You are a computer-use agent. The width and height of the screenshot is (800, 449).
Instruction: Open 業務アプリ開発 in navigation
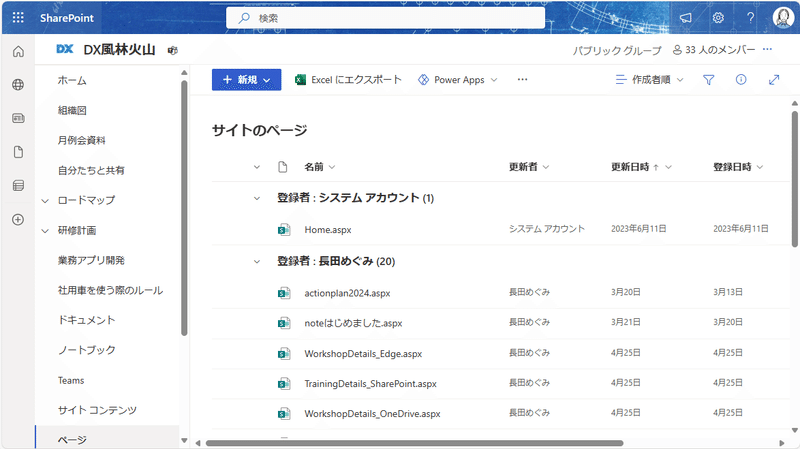[x=91, y=260]
